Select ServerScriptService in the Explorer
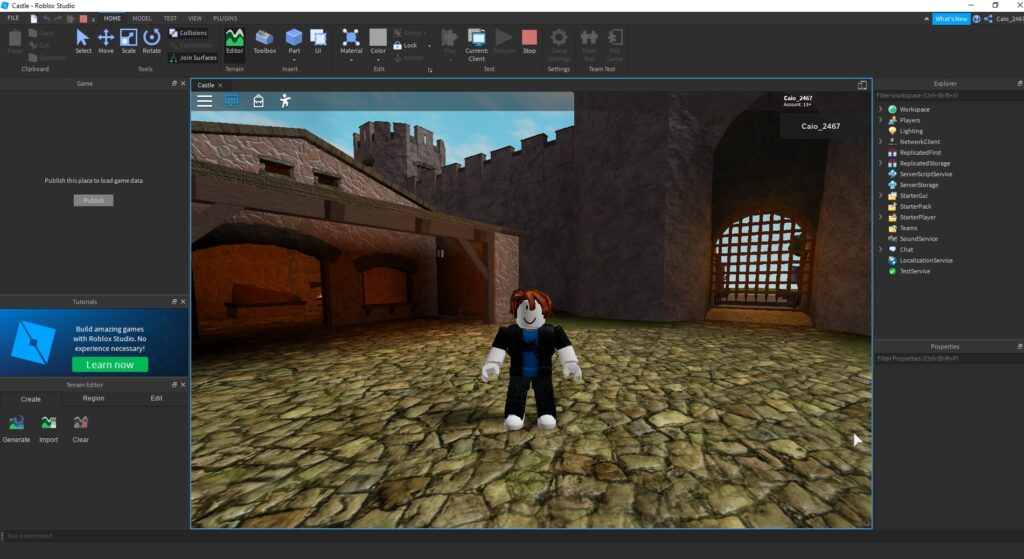Screen dimensions: 1024x559 (925, 174)
